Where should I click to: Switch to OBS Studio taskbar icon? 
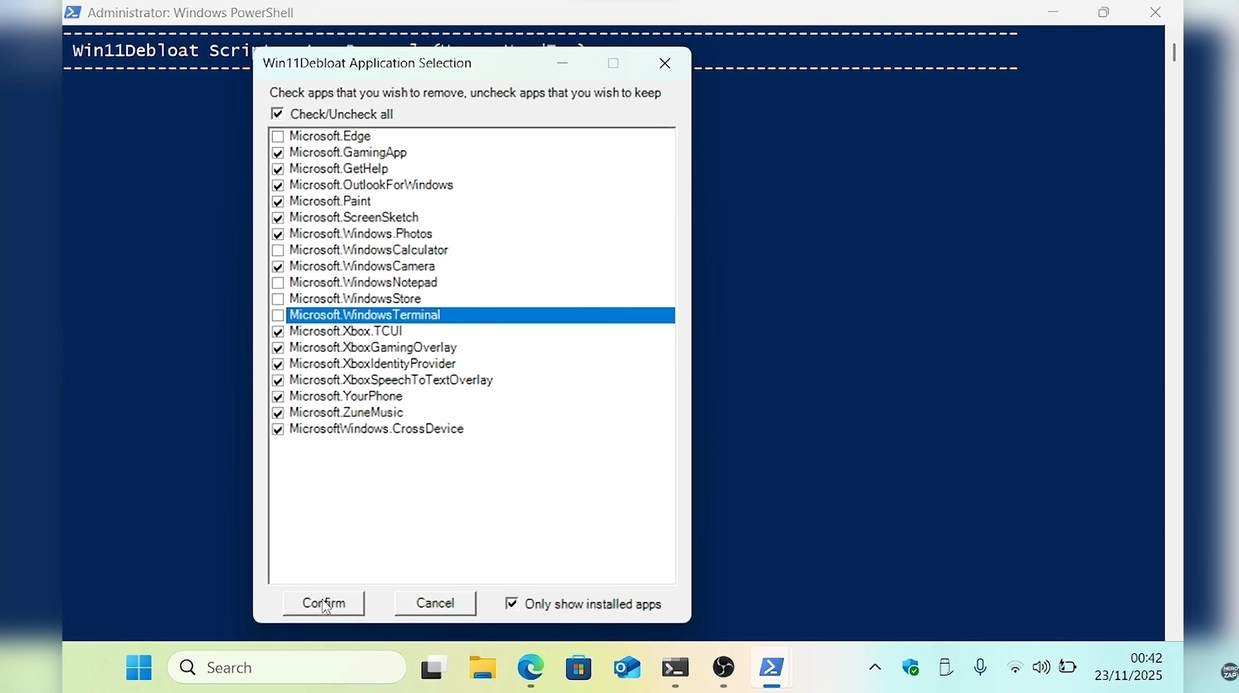723,668
